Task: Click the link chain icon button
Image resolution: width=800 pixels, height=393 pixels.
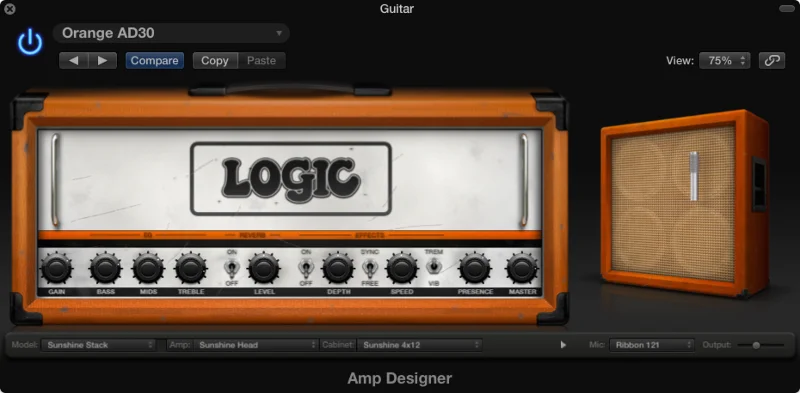Action: pos(771,61)
